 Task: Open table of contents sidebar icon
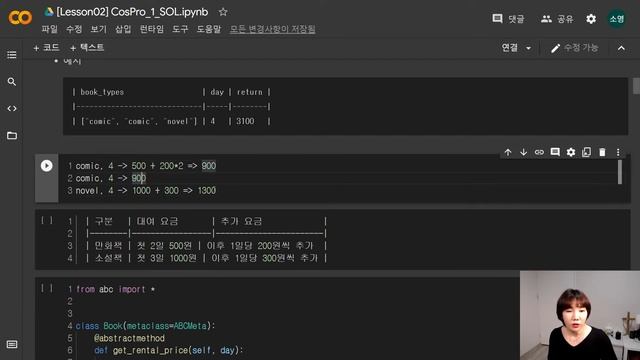coord(12,55)
